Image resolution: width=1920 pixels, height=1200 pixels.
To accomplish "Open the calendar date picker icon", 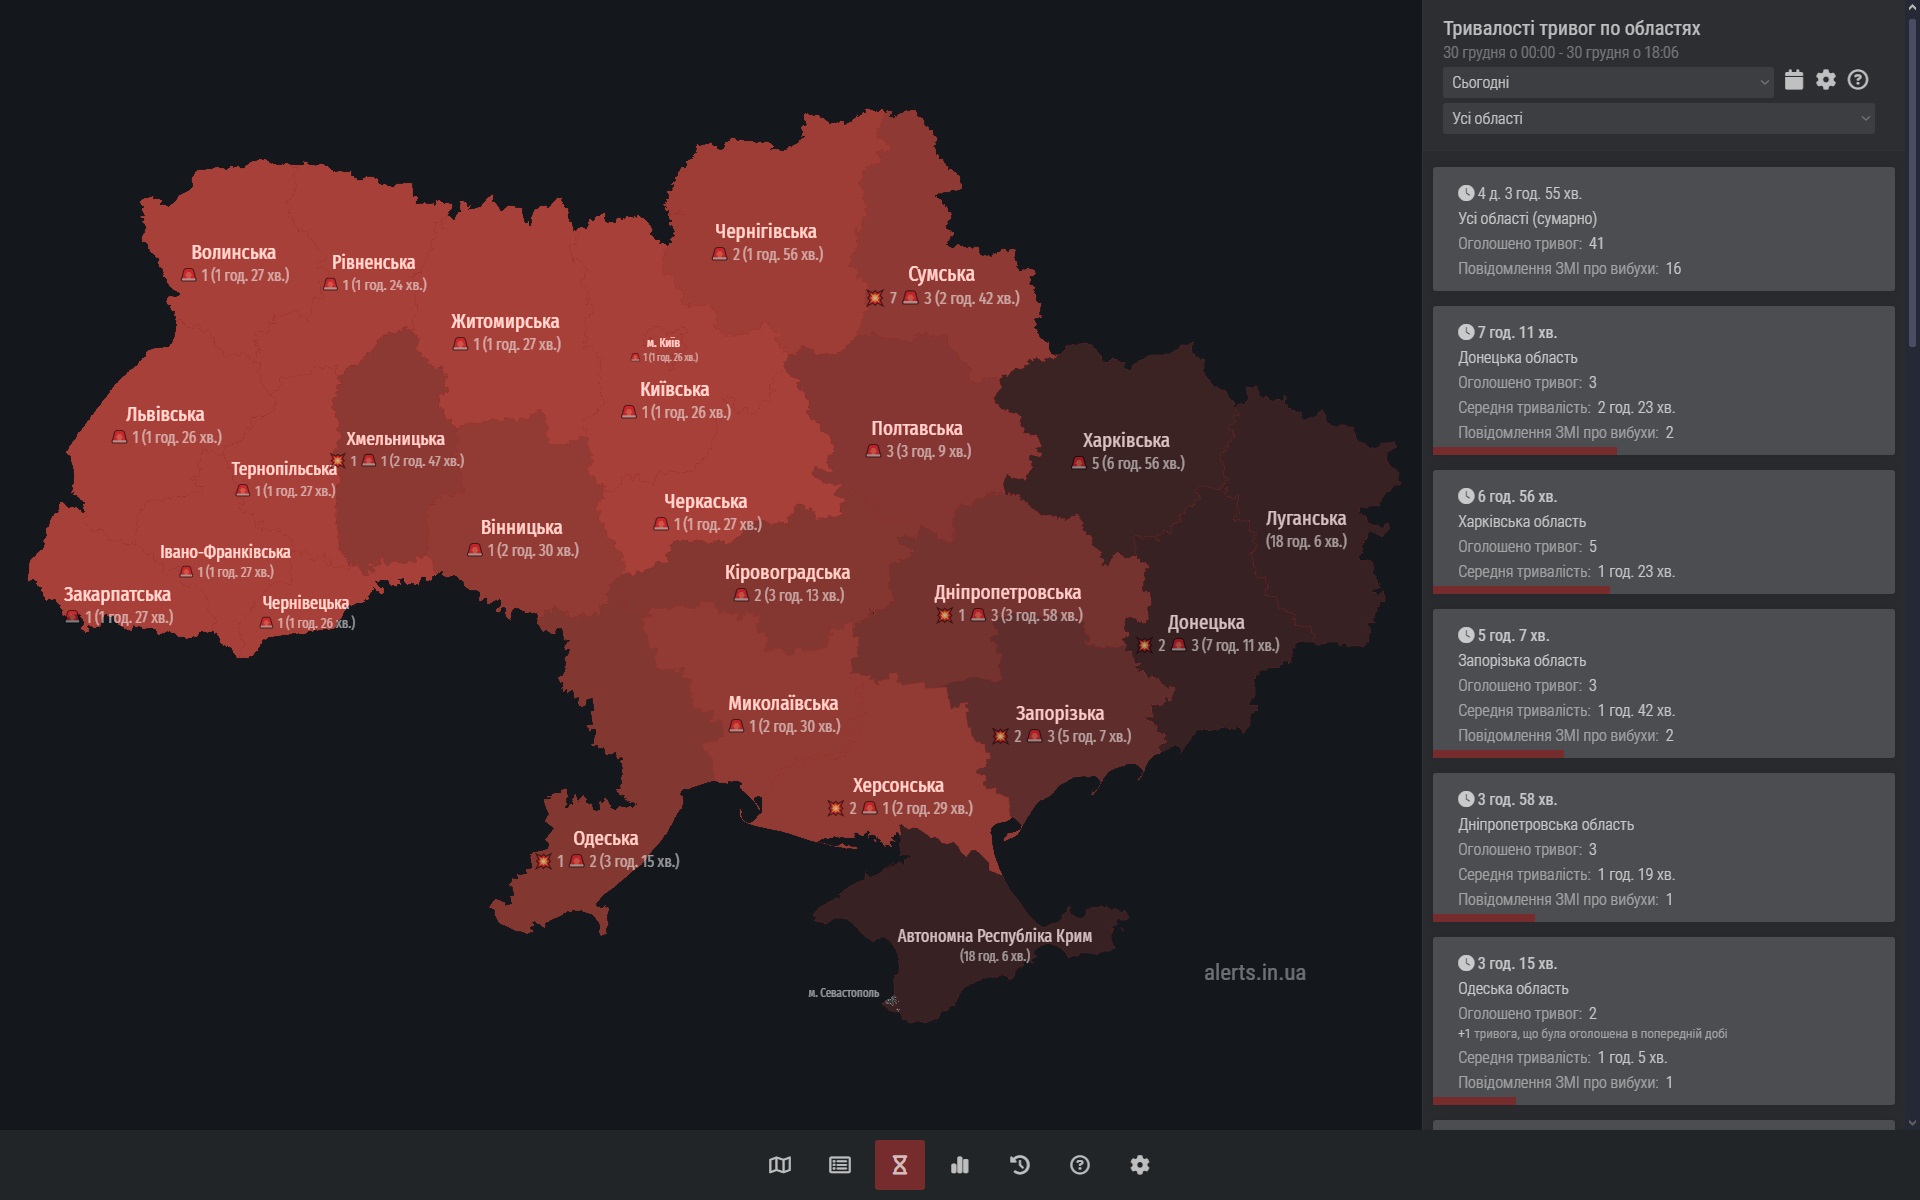I will pyautogui.click(x=1794, y=80).
